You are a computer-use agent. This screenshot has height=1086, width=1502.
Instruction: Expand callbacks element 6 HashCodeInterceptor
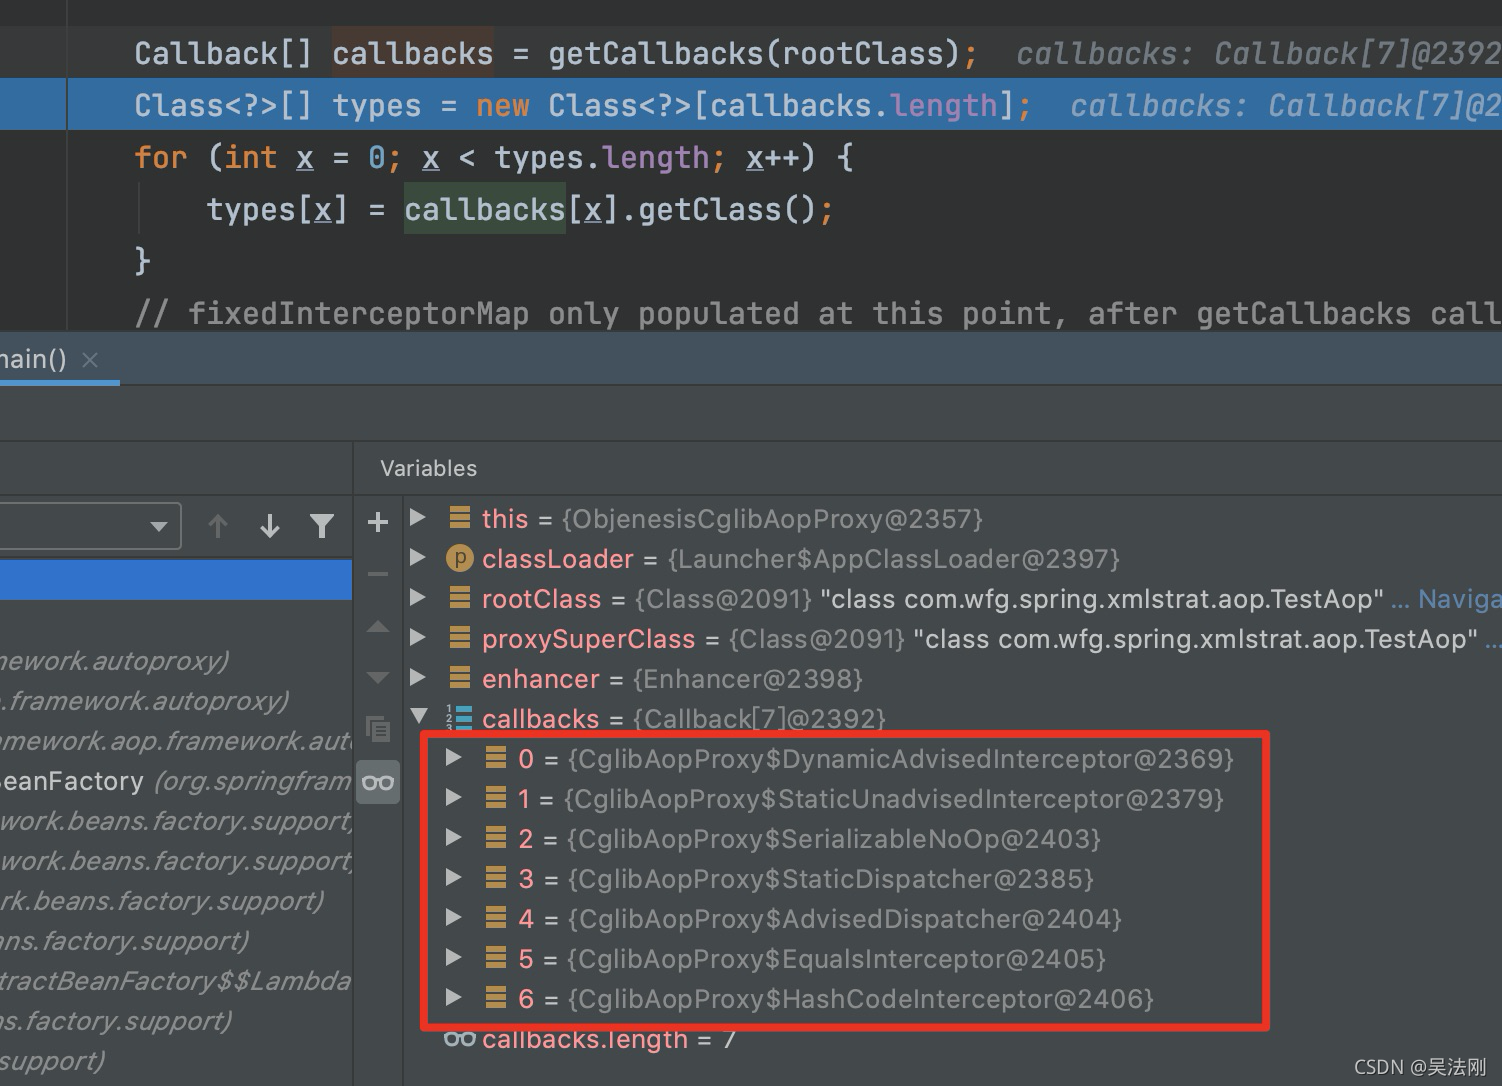tap(454, 998)
